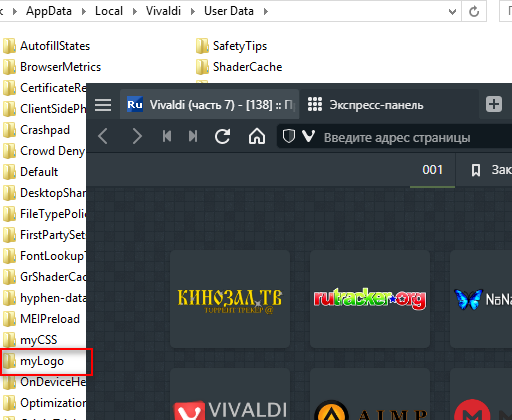Click the rewind (skip to first) icon
This screenshot has height=420, width=512.
coord(167,136)
